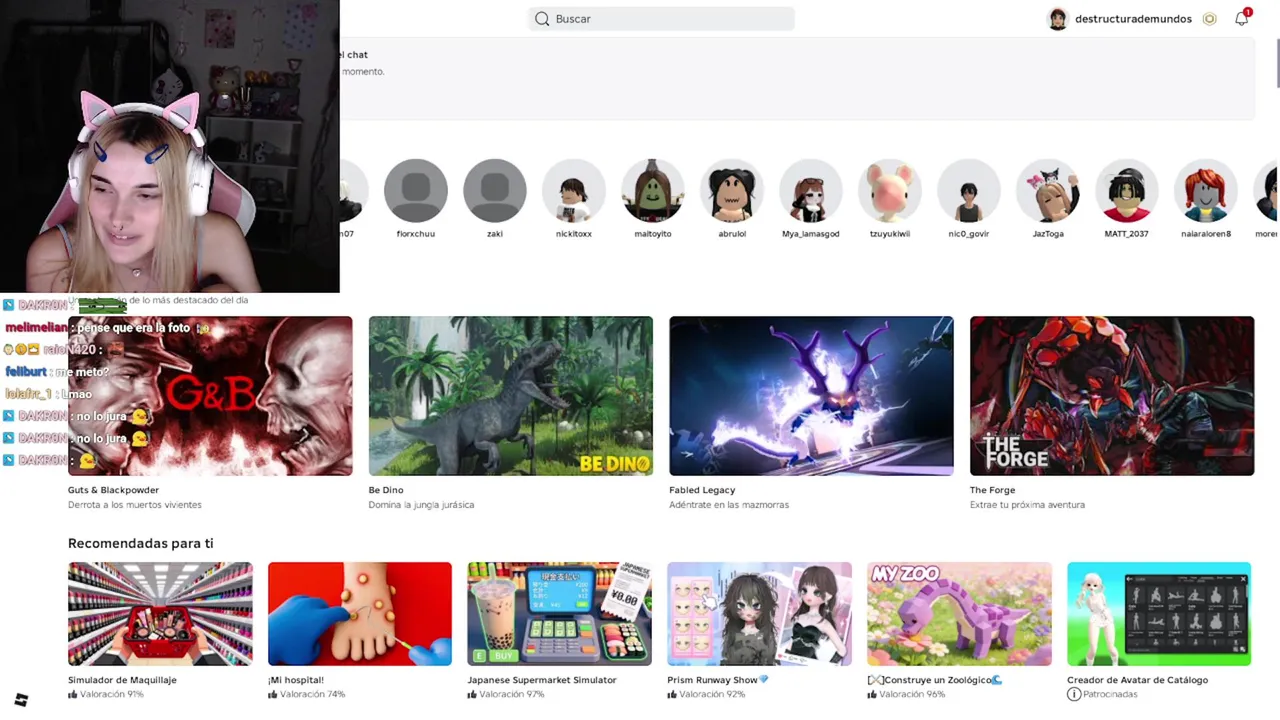This screenshot has width=1280, height=720.
Task: Open friend avatar nickitoxx
Action: pos(574,190)
